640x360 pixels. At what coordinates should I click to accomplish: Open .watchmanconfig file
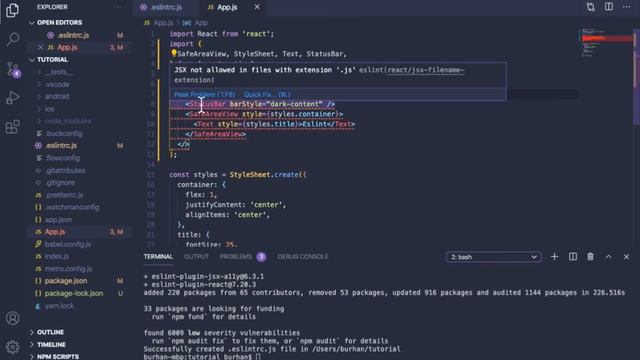(x=72, y=207)
